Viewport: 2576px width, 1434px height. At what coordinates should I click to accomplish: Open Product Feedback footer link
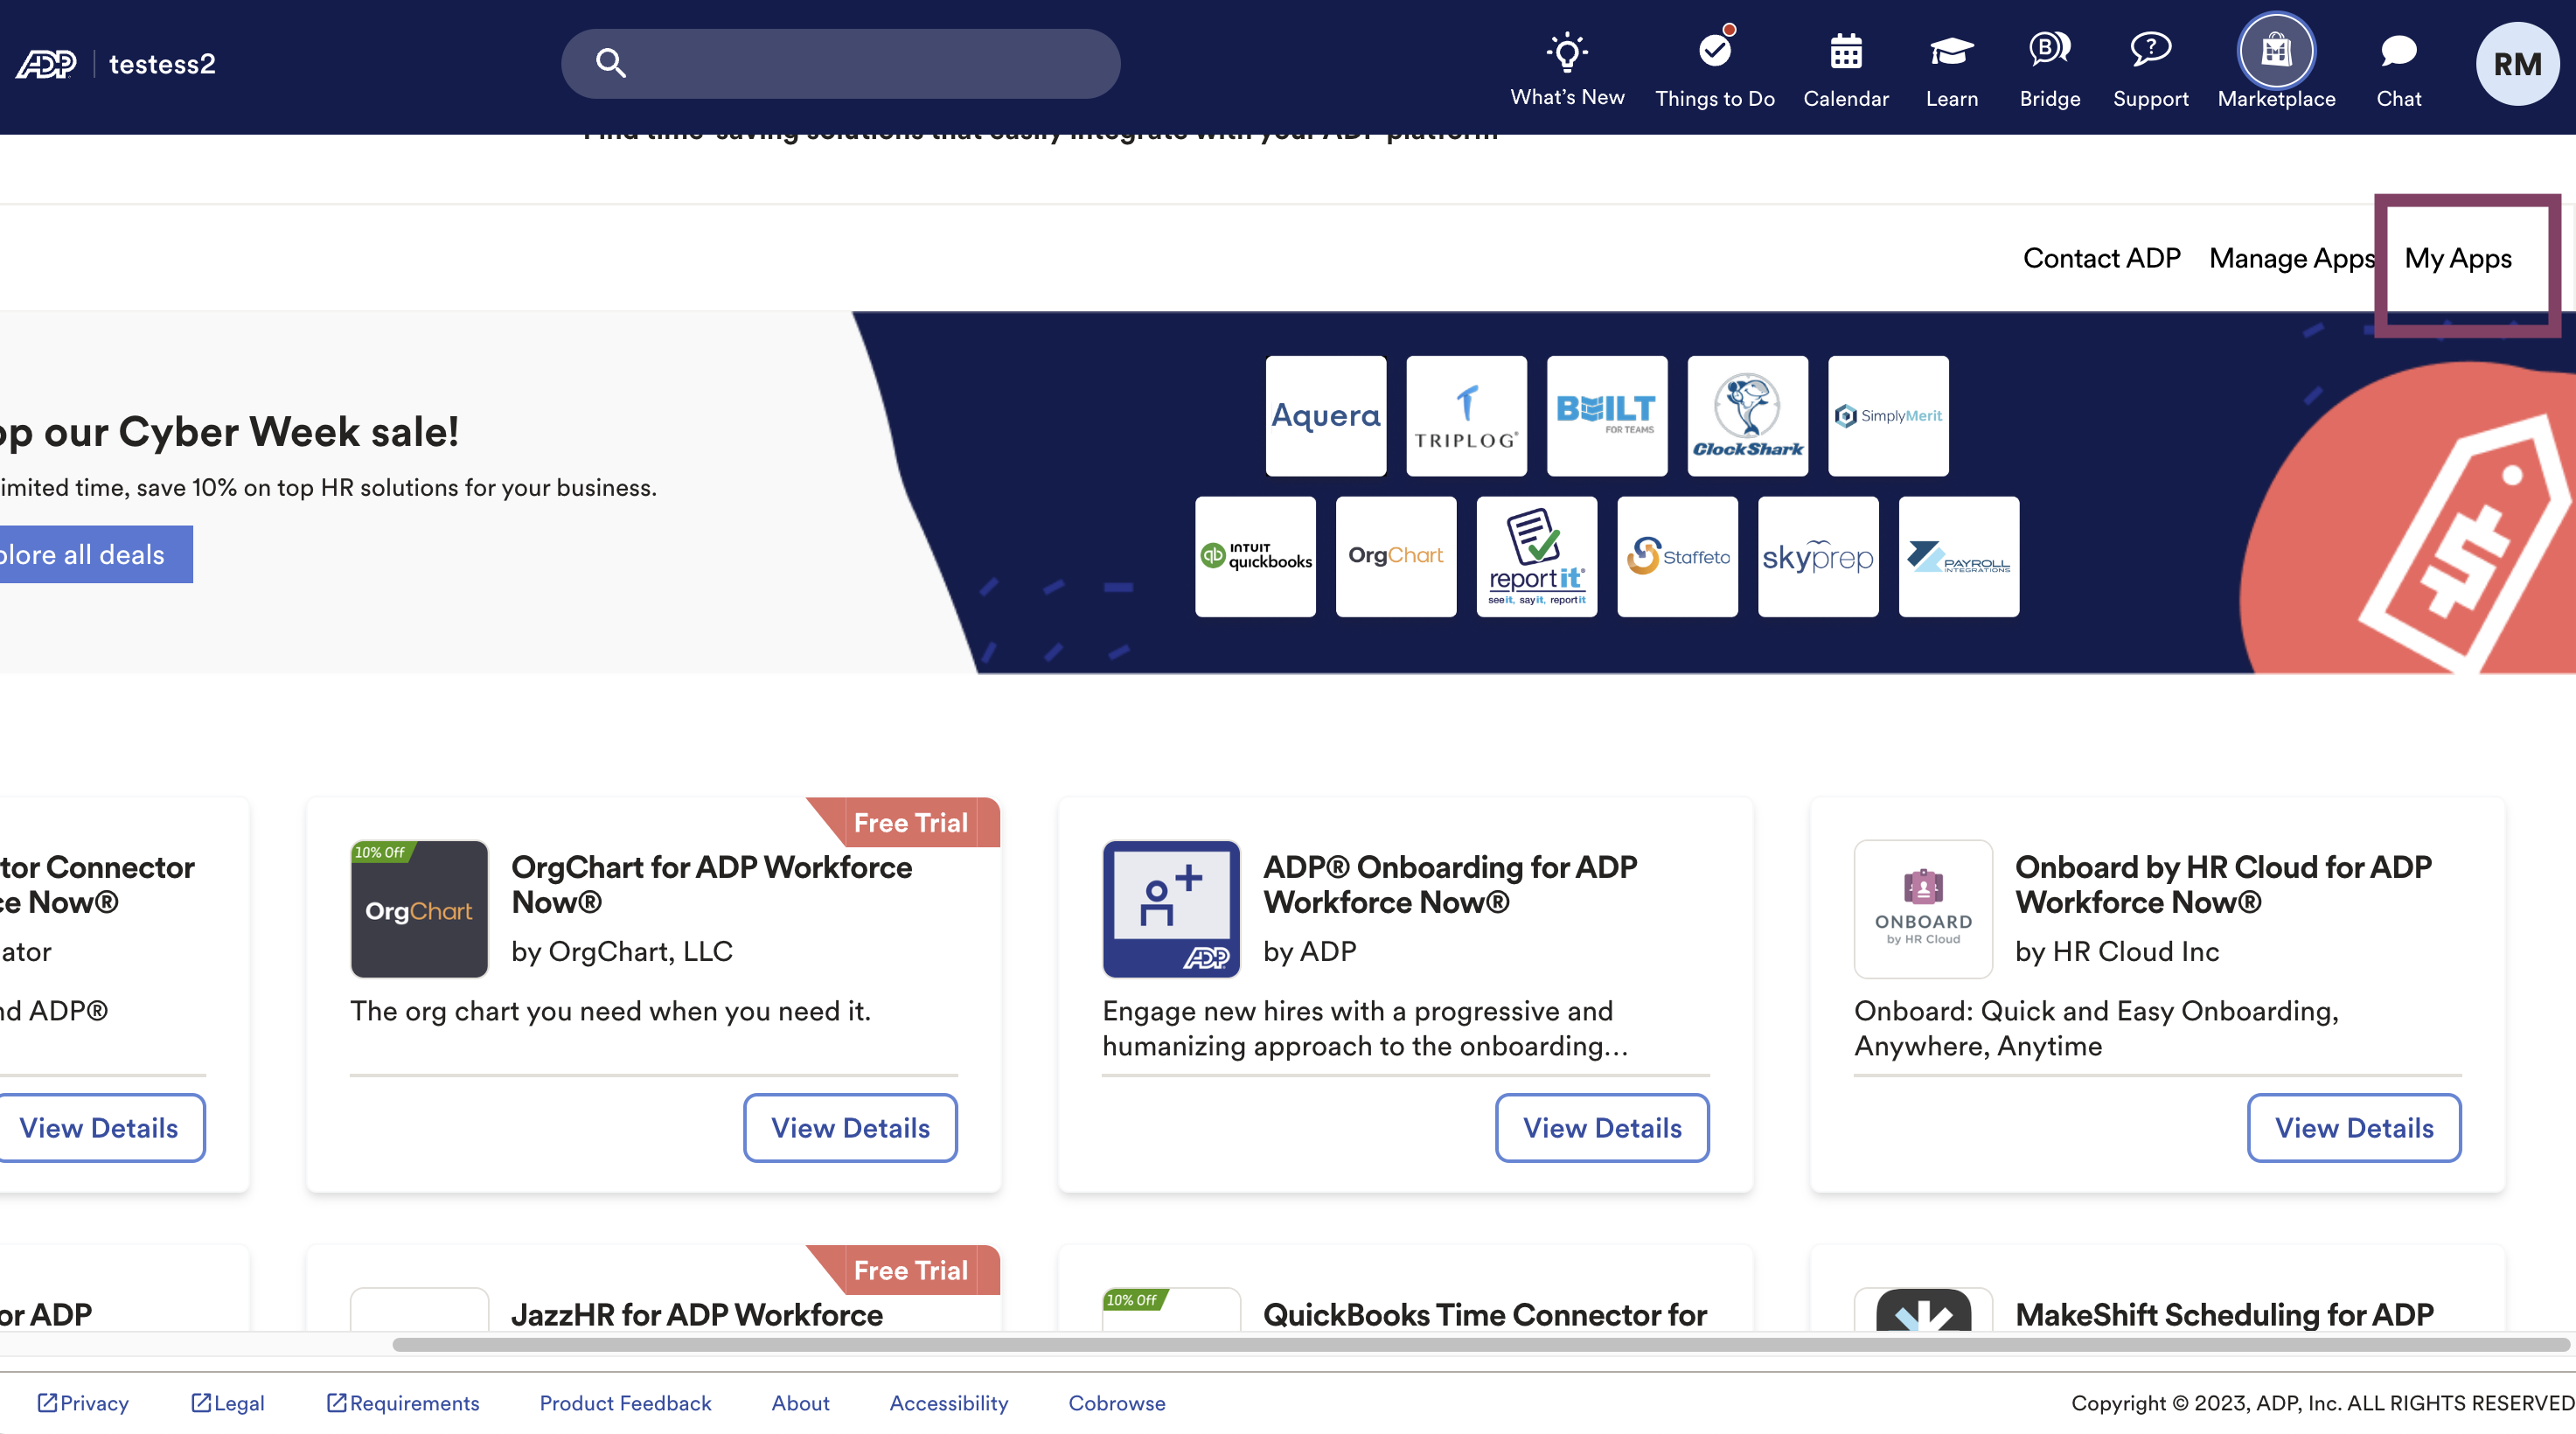tap(625, 1403)
